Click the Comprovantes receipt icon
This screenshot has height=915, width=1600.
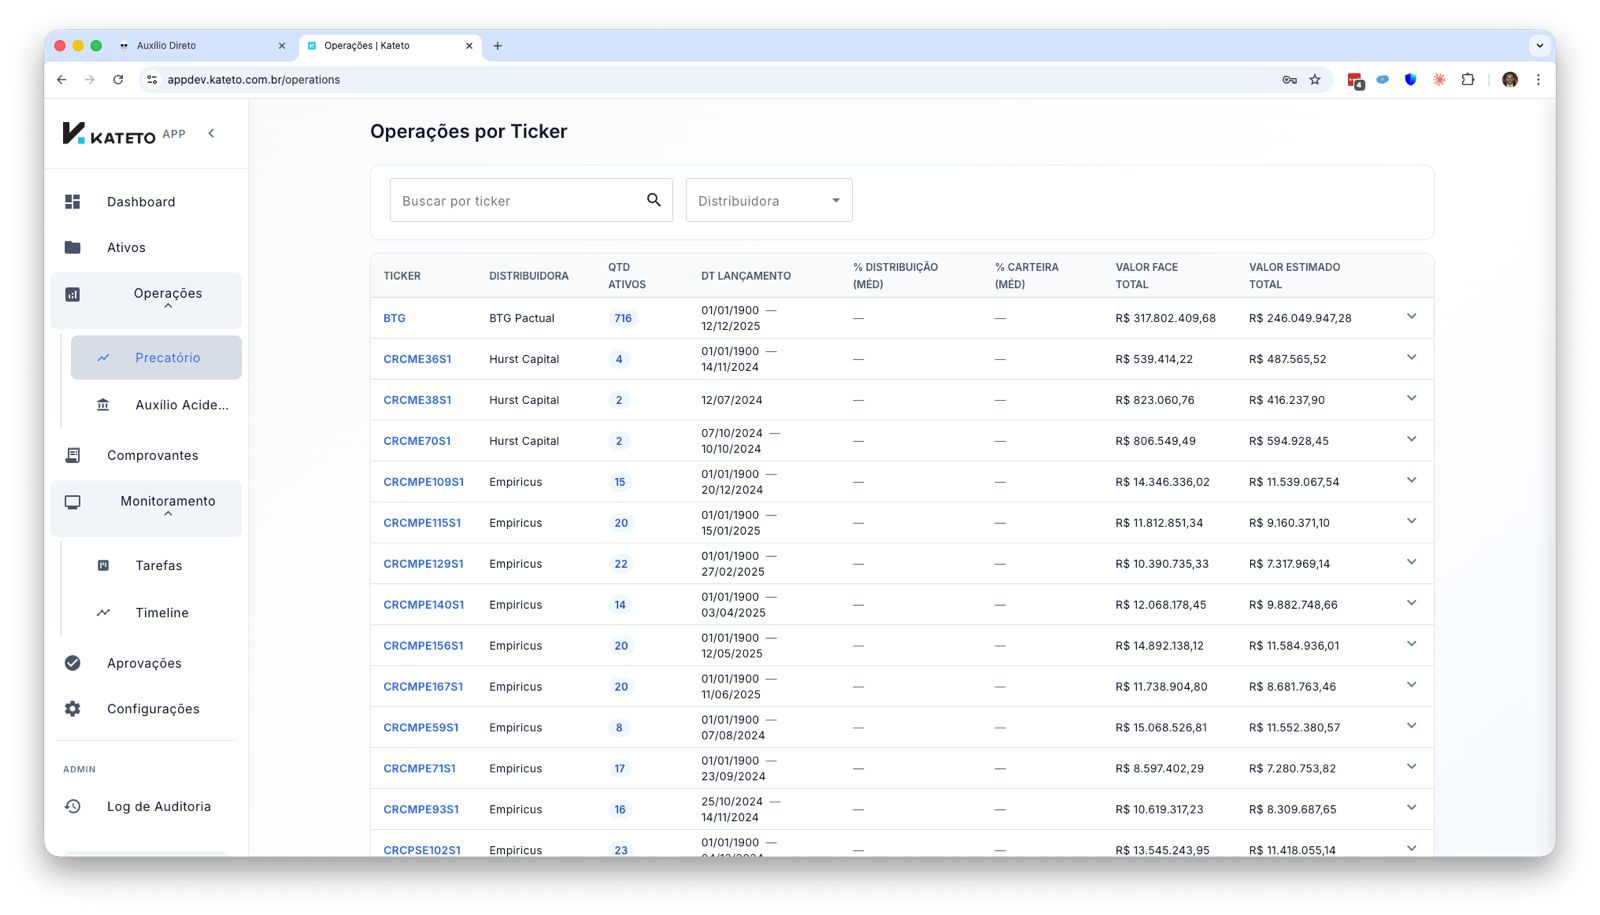point(73,456)
